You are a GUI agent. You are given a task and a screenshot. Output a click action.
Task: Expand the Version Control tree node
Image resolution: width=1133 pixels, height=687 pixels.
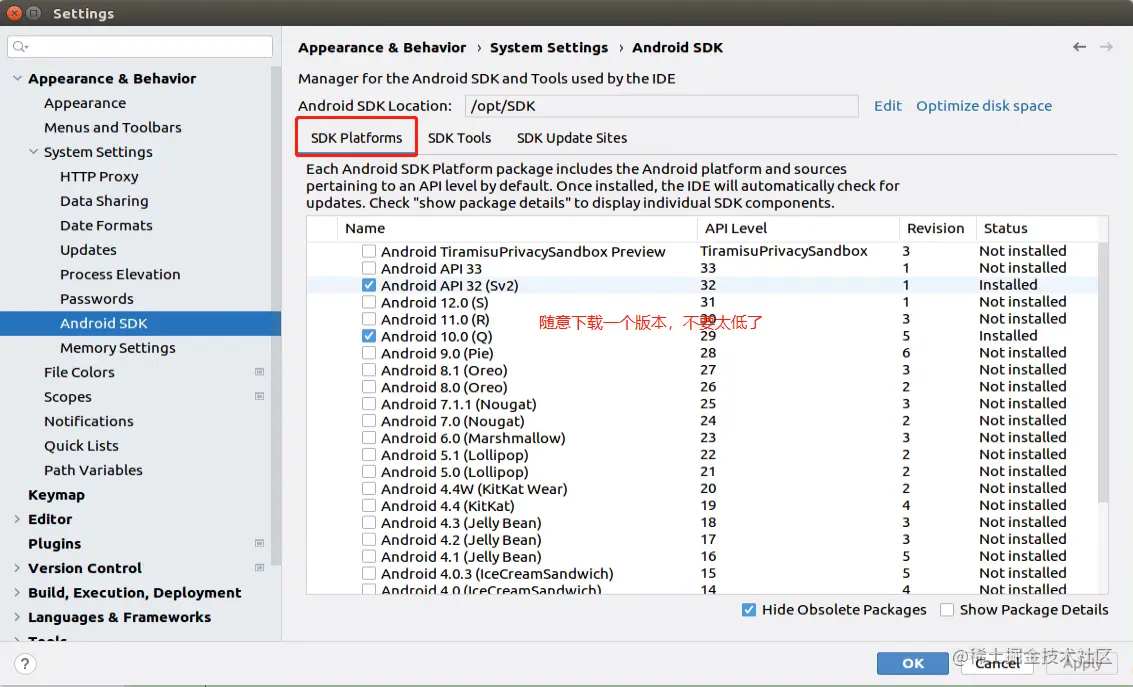(17, 568)
